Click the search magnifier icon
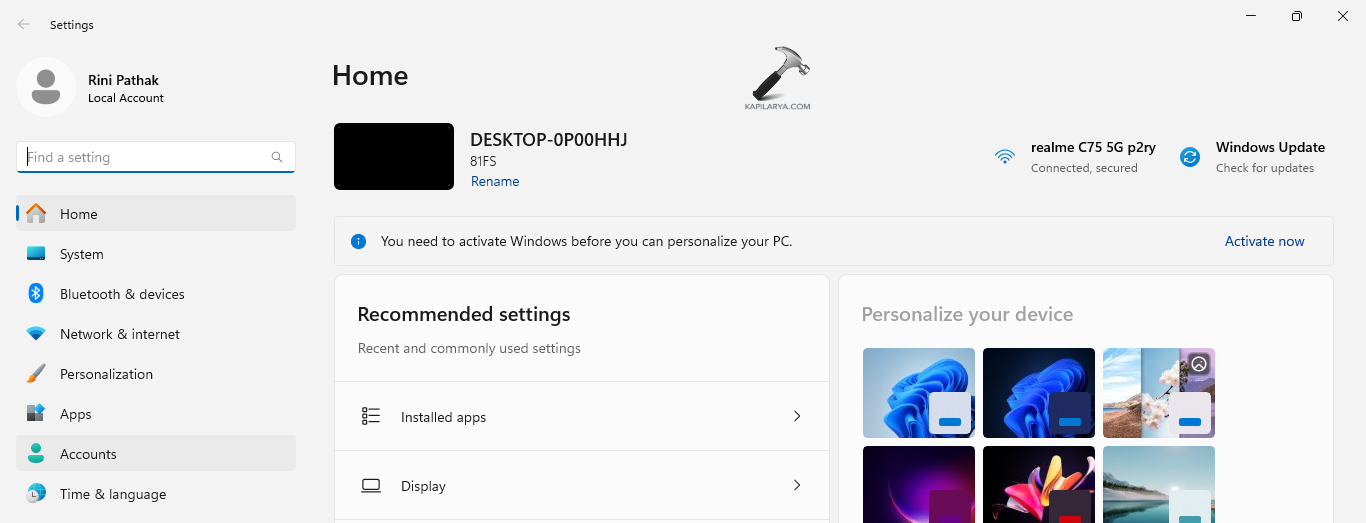 tap(277, 157)
